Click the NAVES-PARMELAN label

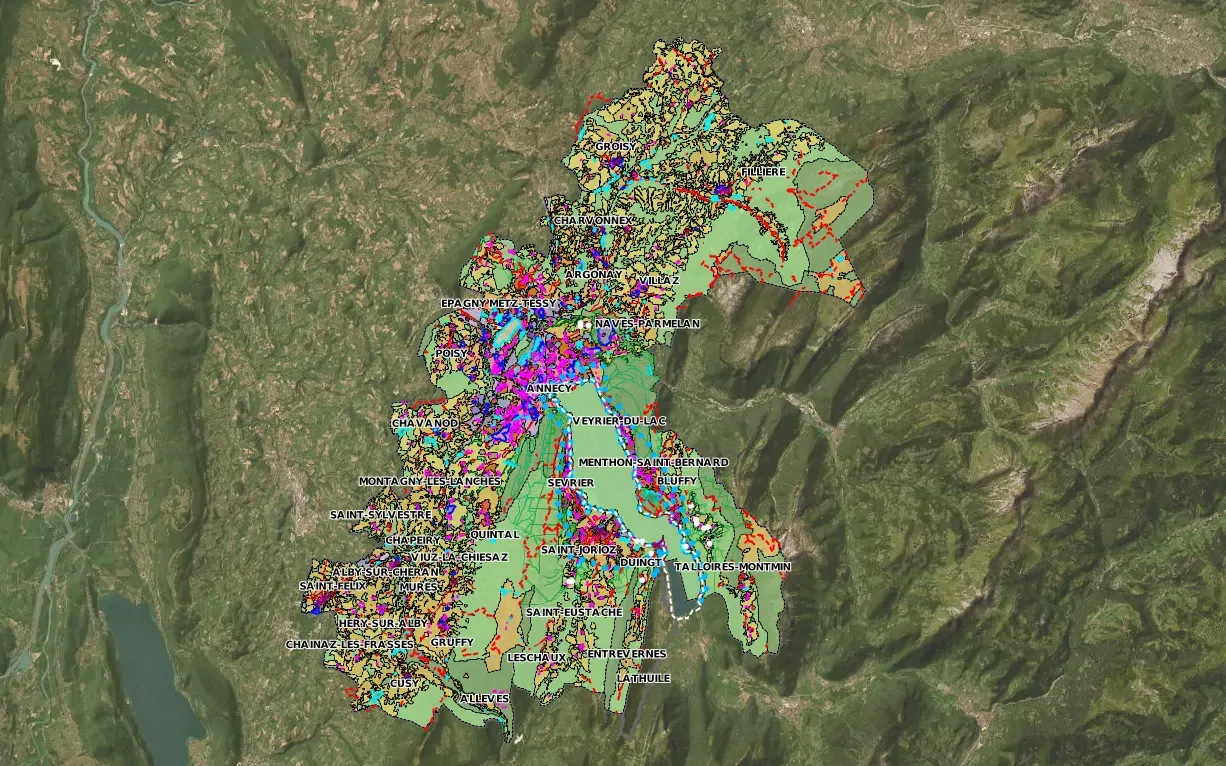pyautogui.click(x=647, y=324)
